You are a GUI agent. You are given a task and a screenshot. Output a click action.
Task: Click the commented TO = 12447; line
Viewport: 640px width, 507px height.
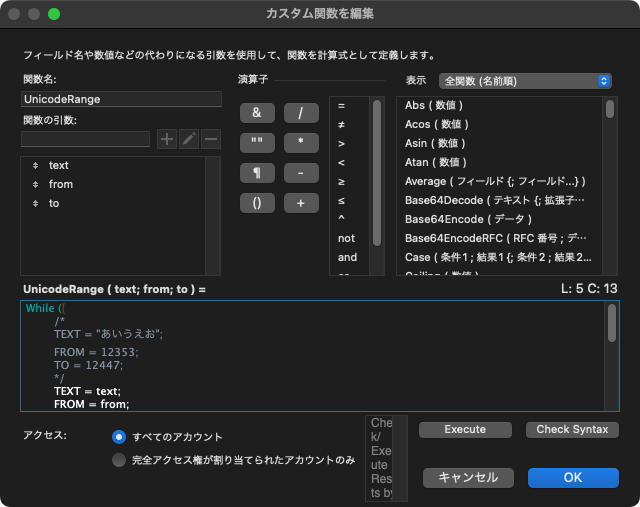[88, 365]
